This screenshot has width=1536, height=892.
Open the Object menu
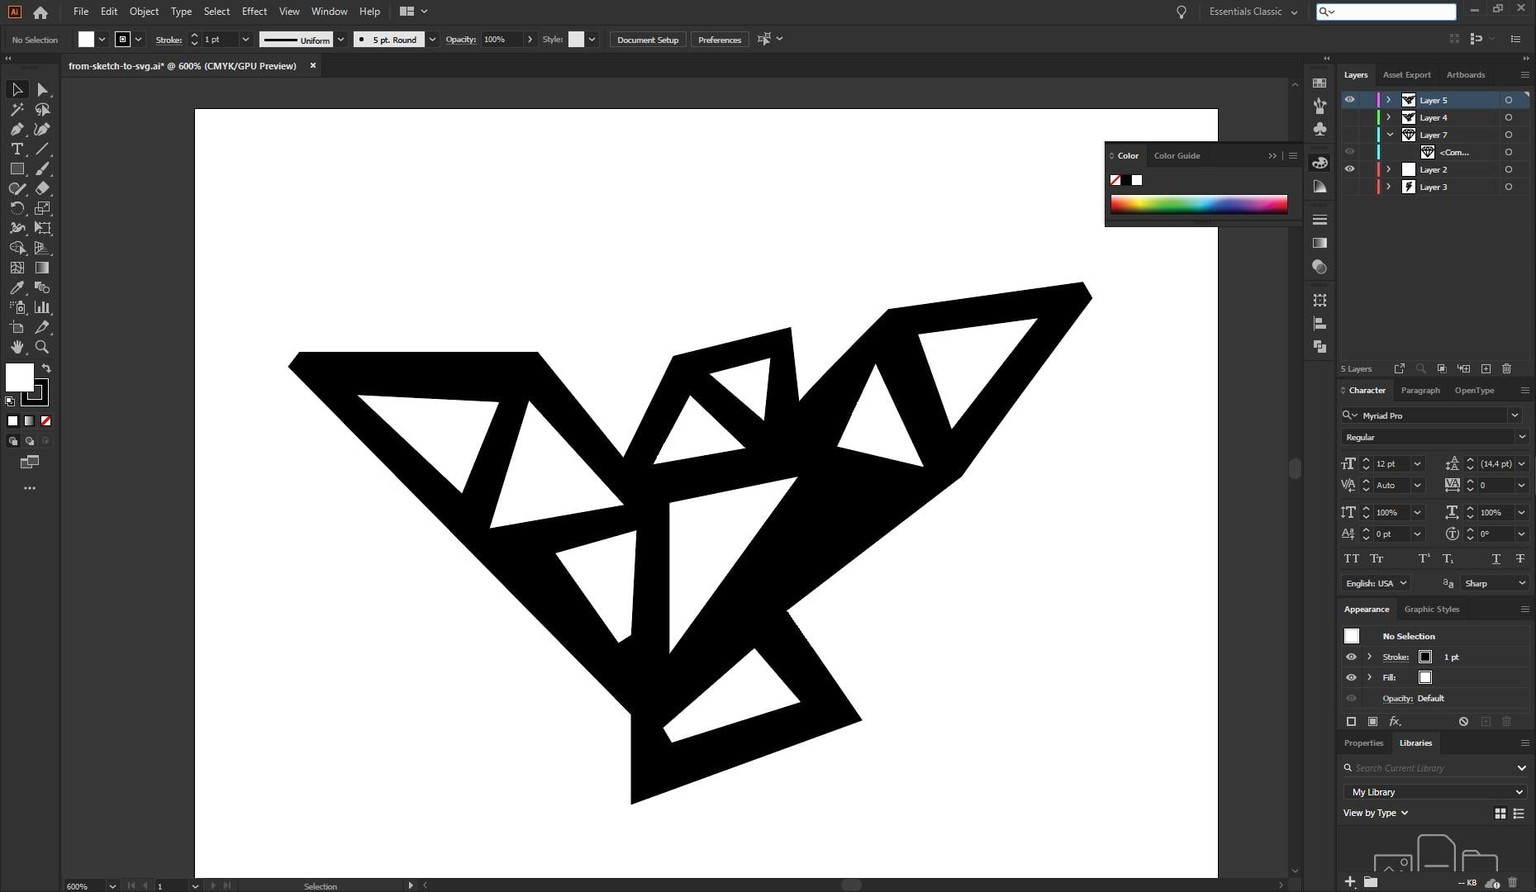coord(144,12)
